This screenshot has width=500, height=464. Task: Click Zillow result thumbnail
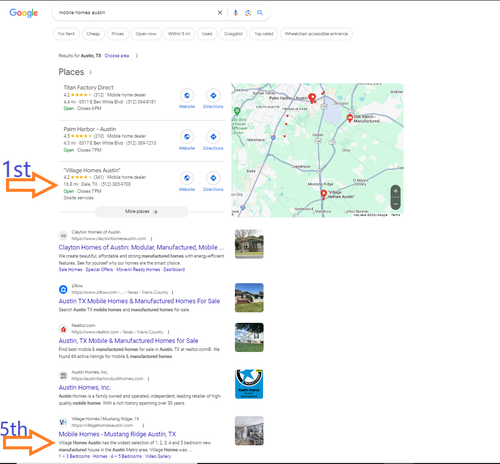[249, 298]
